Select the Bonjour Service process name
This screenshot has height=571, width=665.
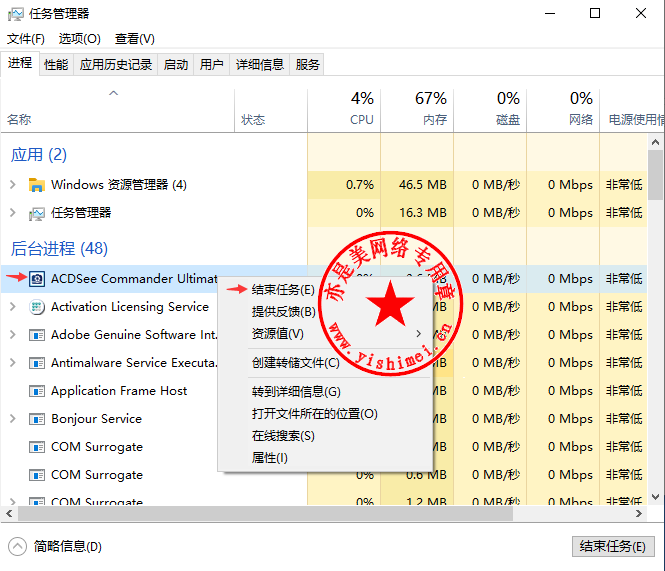click(96, 419)
